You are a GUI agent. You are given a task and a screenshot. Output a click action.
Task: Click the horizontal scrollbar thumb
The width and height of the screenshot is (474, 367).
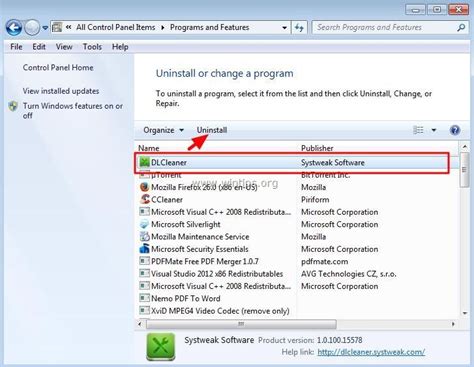(241, 324)
